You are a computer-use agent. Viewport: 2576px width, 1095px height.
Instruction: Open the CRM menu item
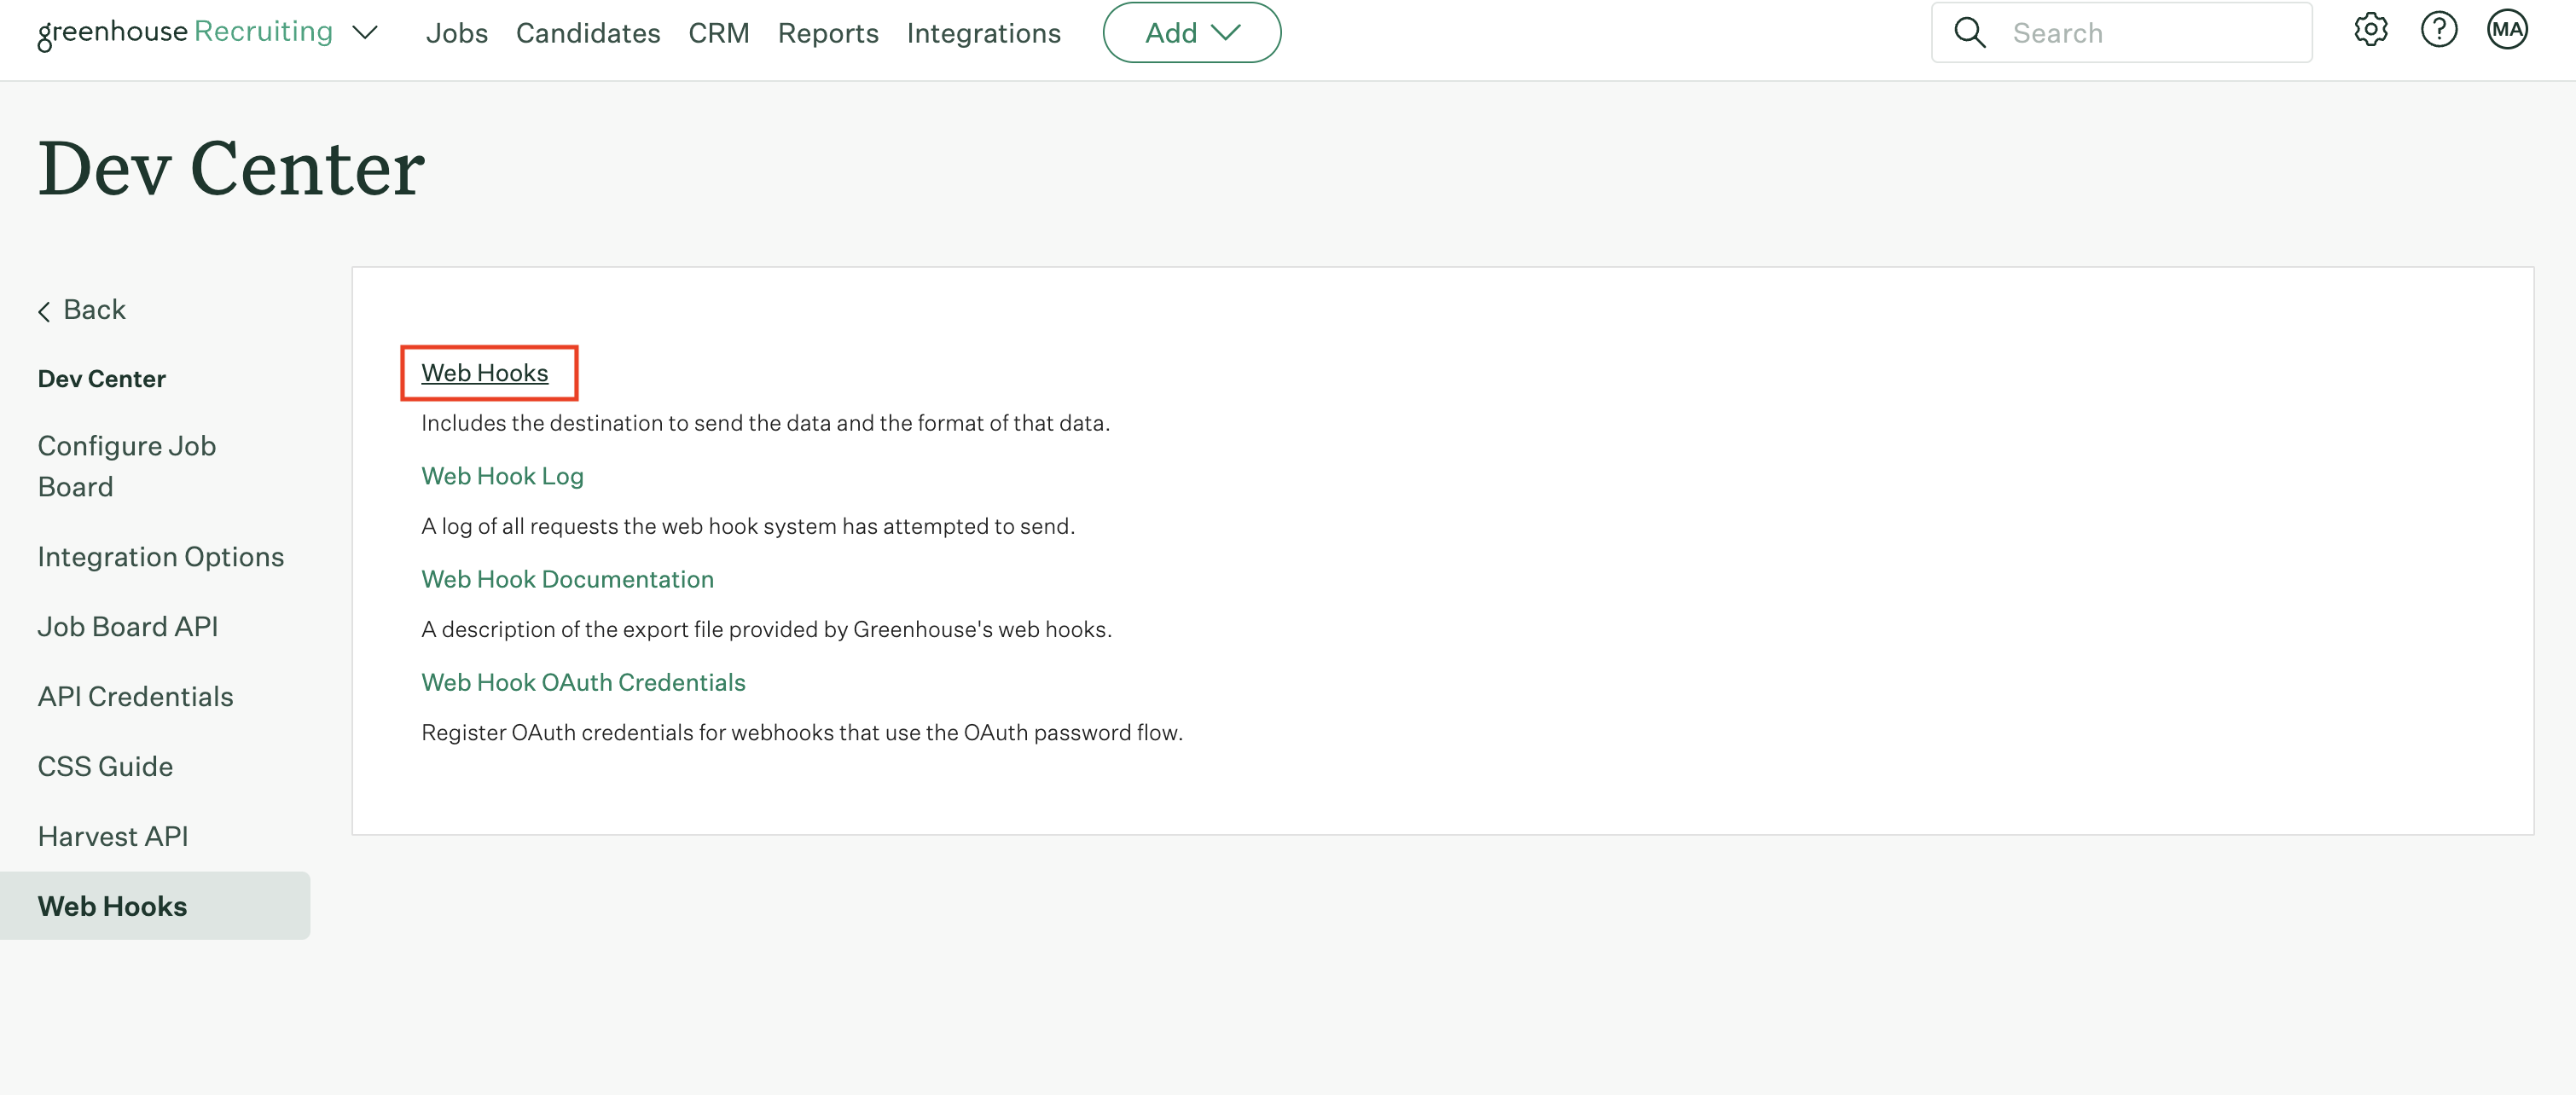718,33
